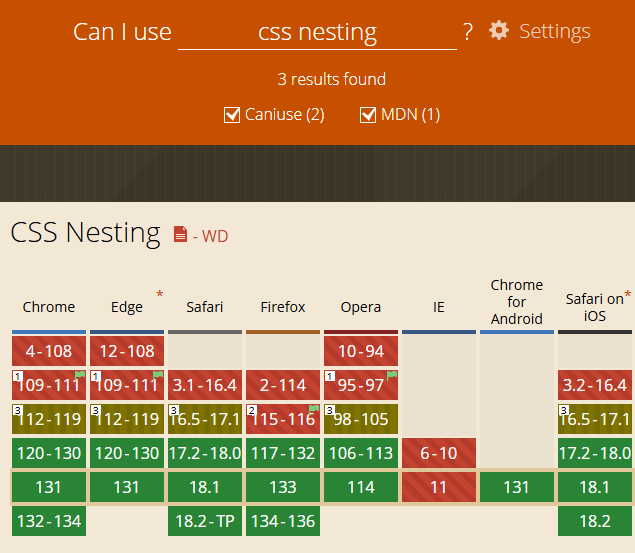Select the IE browser column header

(439, 307)
